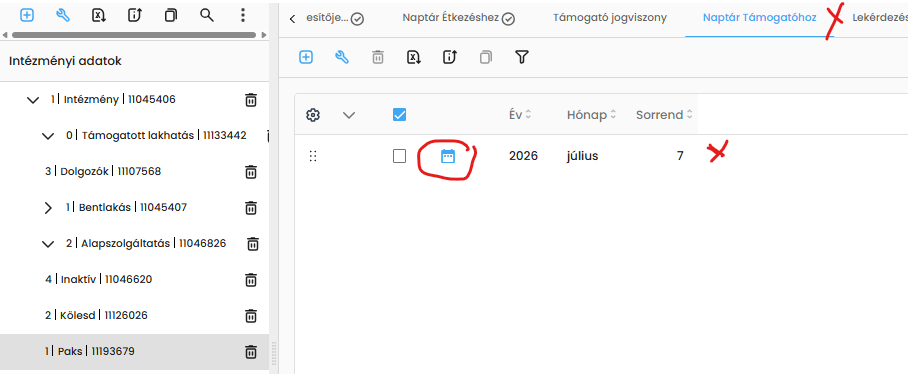Open calendar icon in the 2026 július row
The width and height of the screenshot is (908, 374).
coord(448,156)
